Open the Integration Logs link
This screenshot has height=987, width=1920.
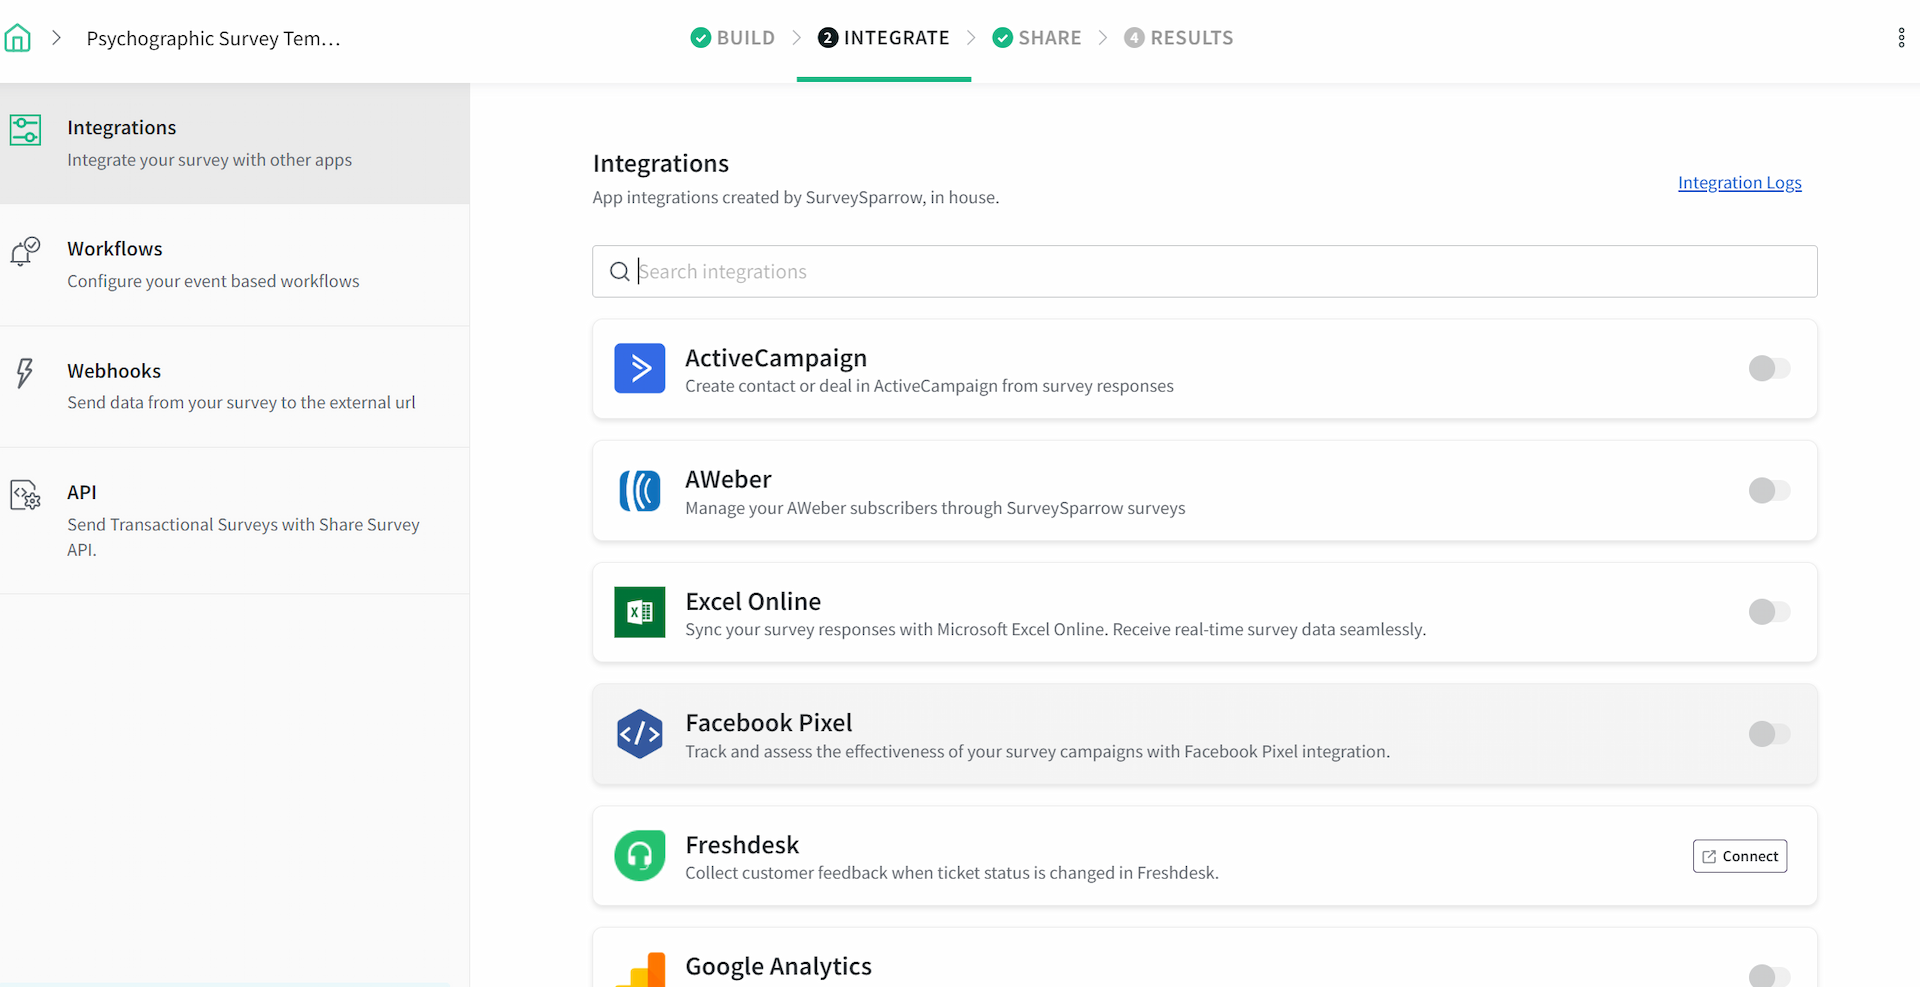coord(1739,182)
